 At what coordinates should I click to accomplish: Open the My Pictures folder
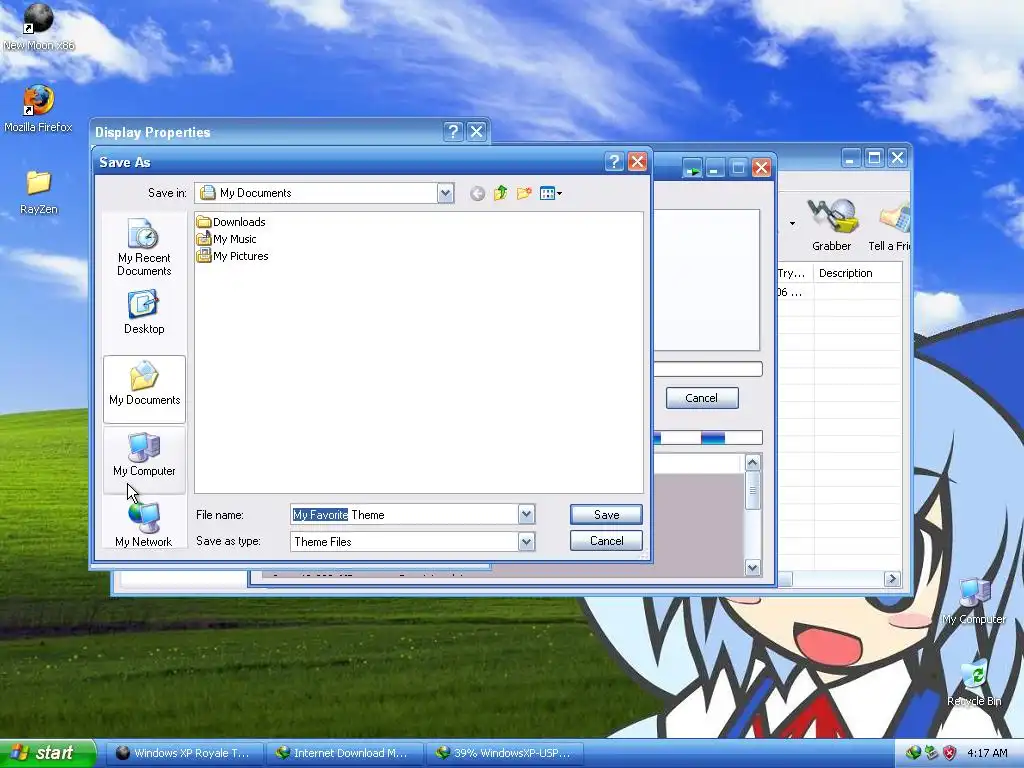pyautogui.click(x=232, y=256)
